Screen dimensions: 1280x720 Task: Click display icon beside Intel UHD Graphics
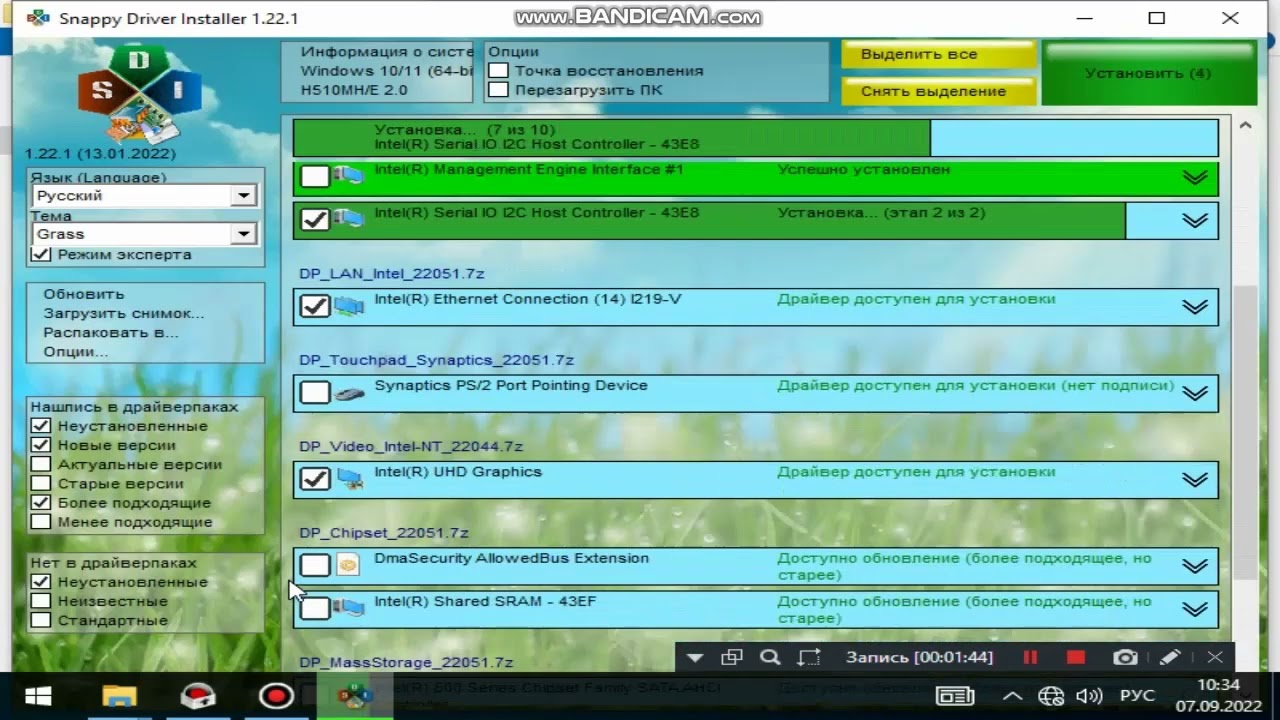click(348, 479)
